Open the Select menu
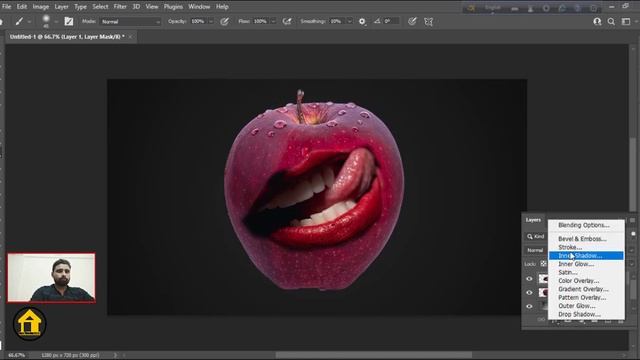The width and height of the screenshot is (640, 360). [100, 7]
